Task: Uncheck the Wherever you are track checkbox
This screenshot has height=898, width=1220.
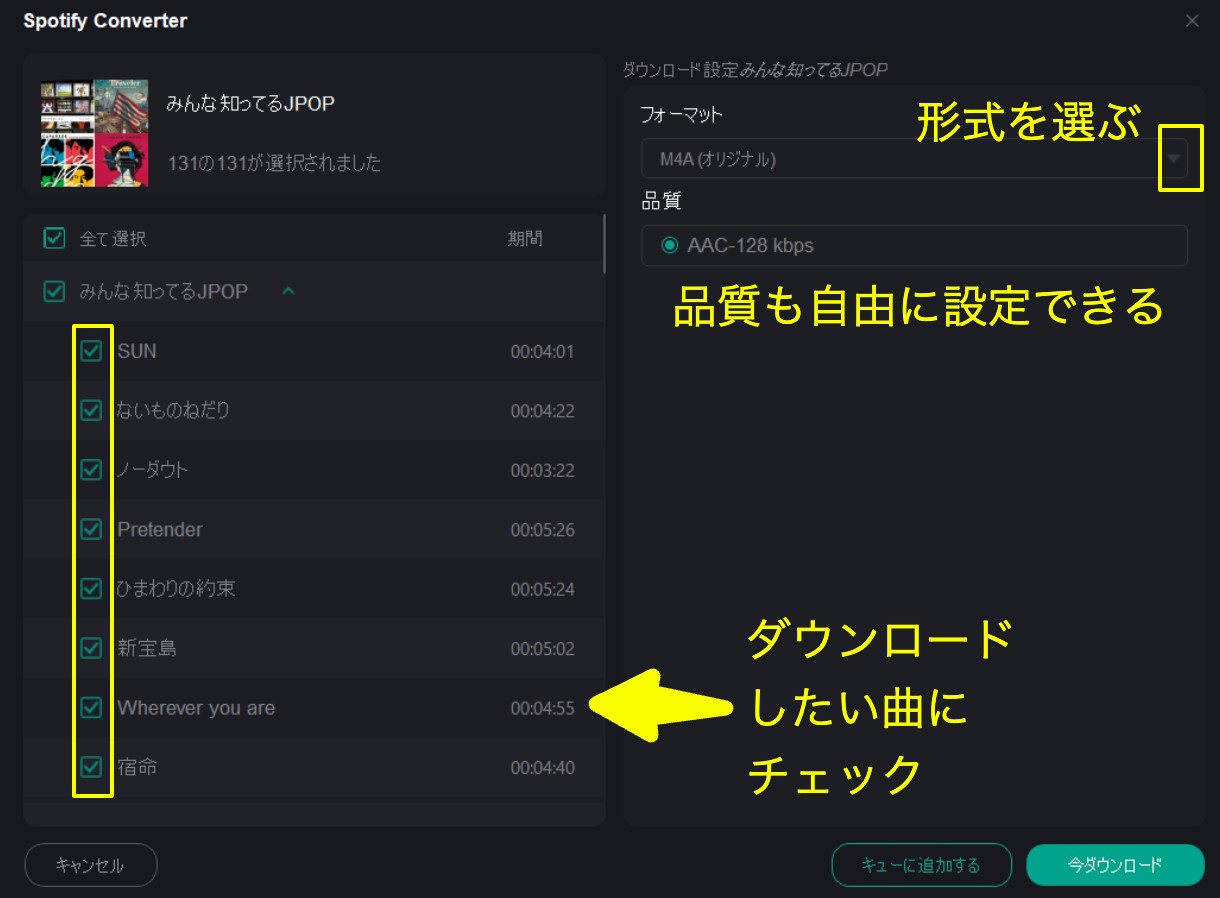Action: tap(91, 707)
